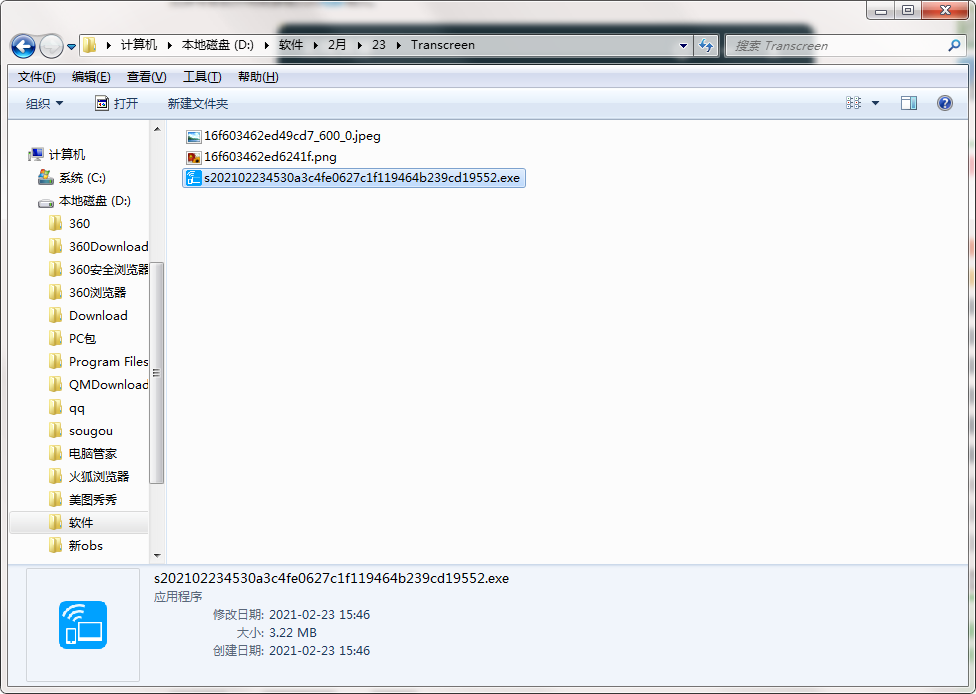Expand the arrow after 计算机 in breadcrumb
This screenshot has width=976, height=694.
pos(169,45)
